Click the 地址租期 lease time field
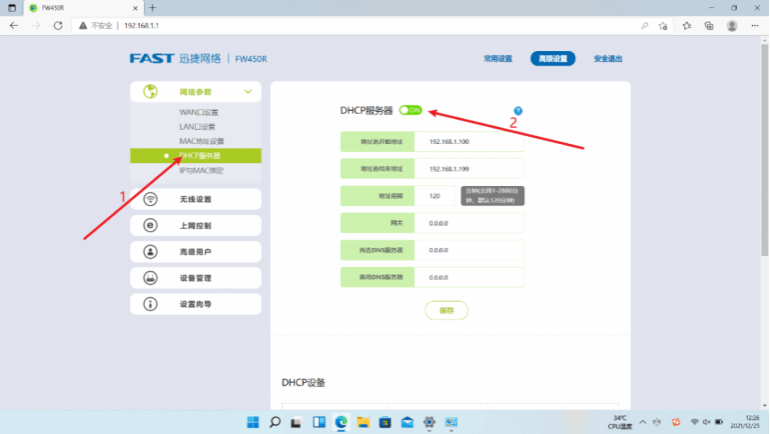 click(435, 196)
